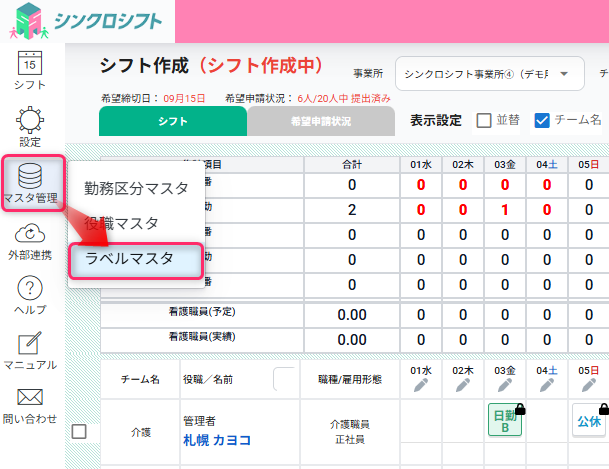Choose ラベルマスタ menu item
Viewport: 609px width, 469px height.
(x=130, y=259)
